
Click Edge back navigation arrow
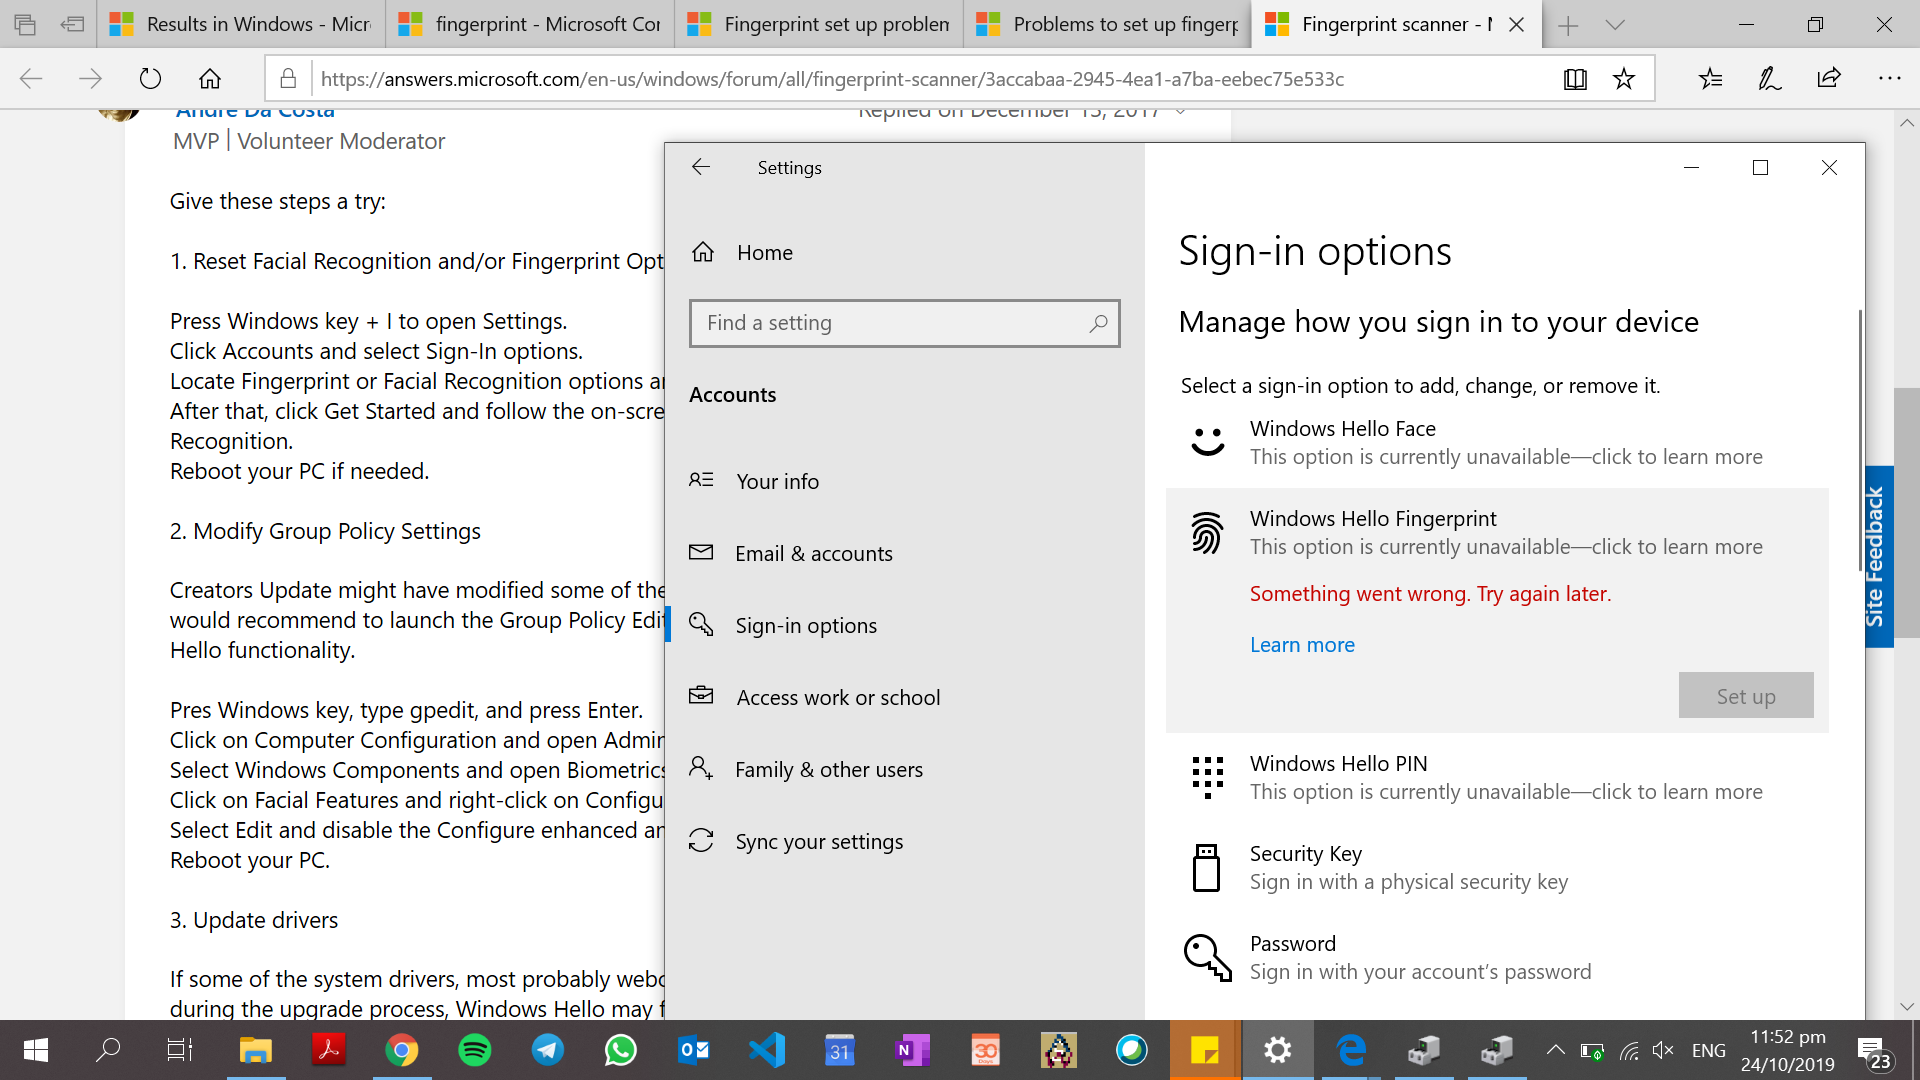pyautogui.click(x=31, y=78)
